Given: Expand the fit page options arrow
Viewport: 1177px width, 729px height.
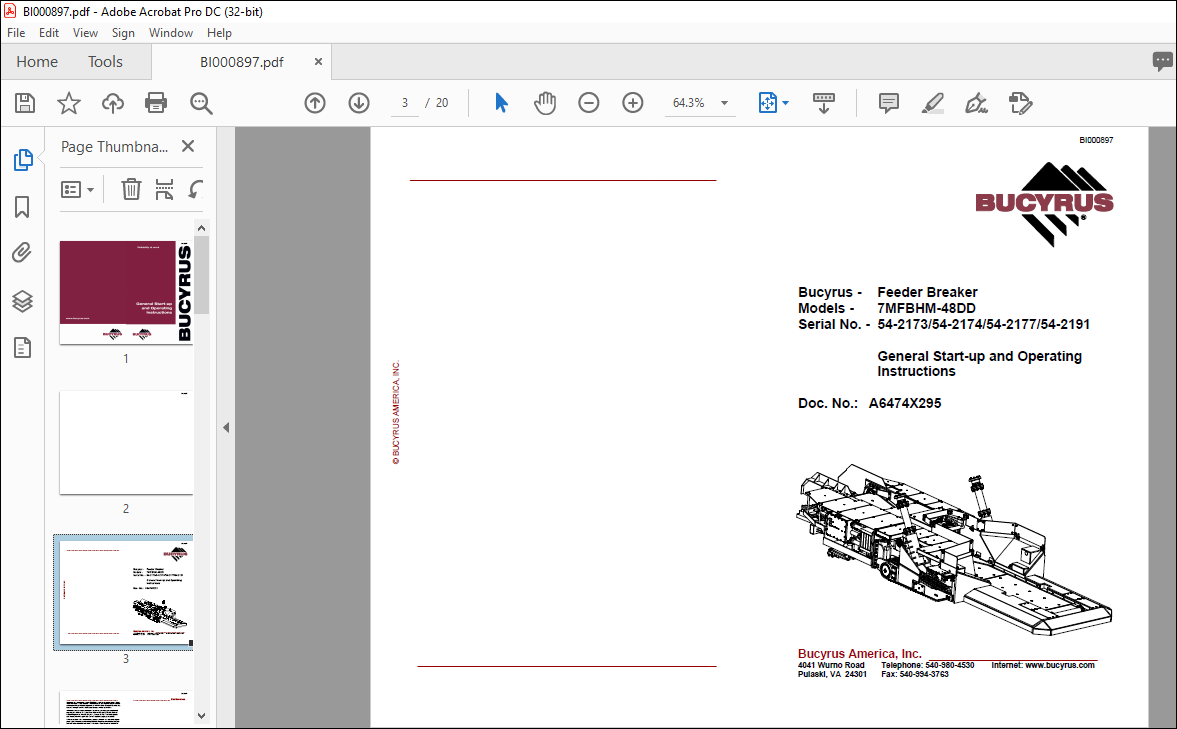Looking at the screenshot, I should 785,103.
